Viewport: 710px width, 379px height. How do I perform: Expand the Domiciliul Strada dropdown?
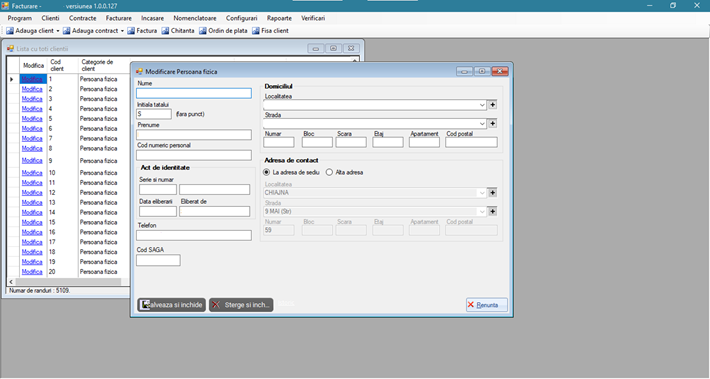pyautogui.click(x=482, y=123)
